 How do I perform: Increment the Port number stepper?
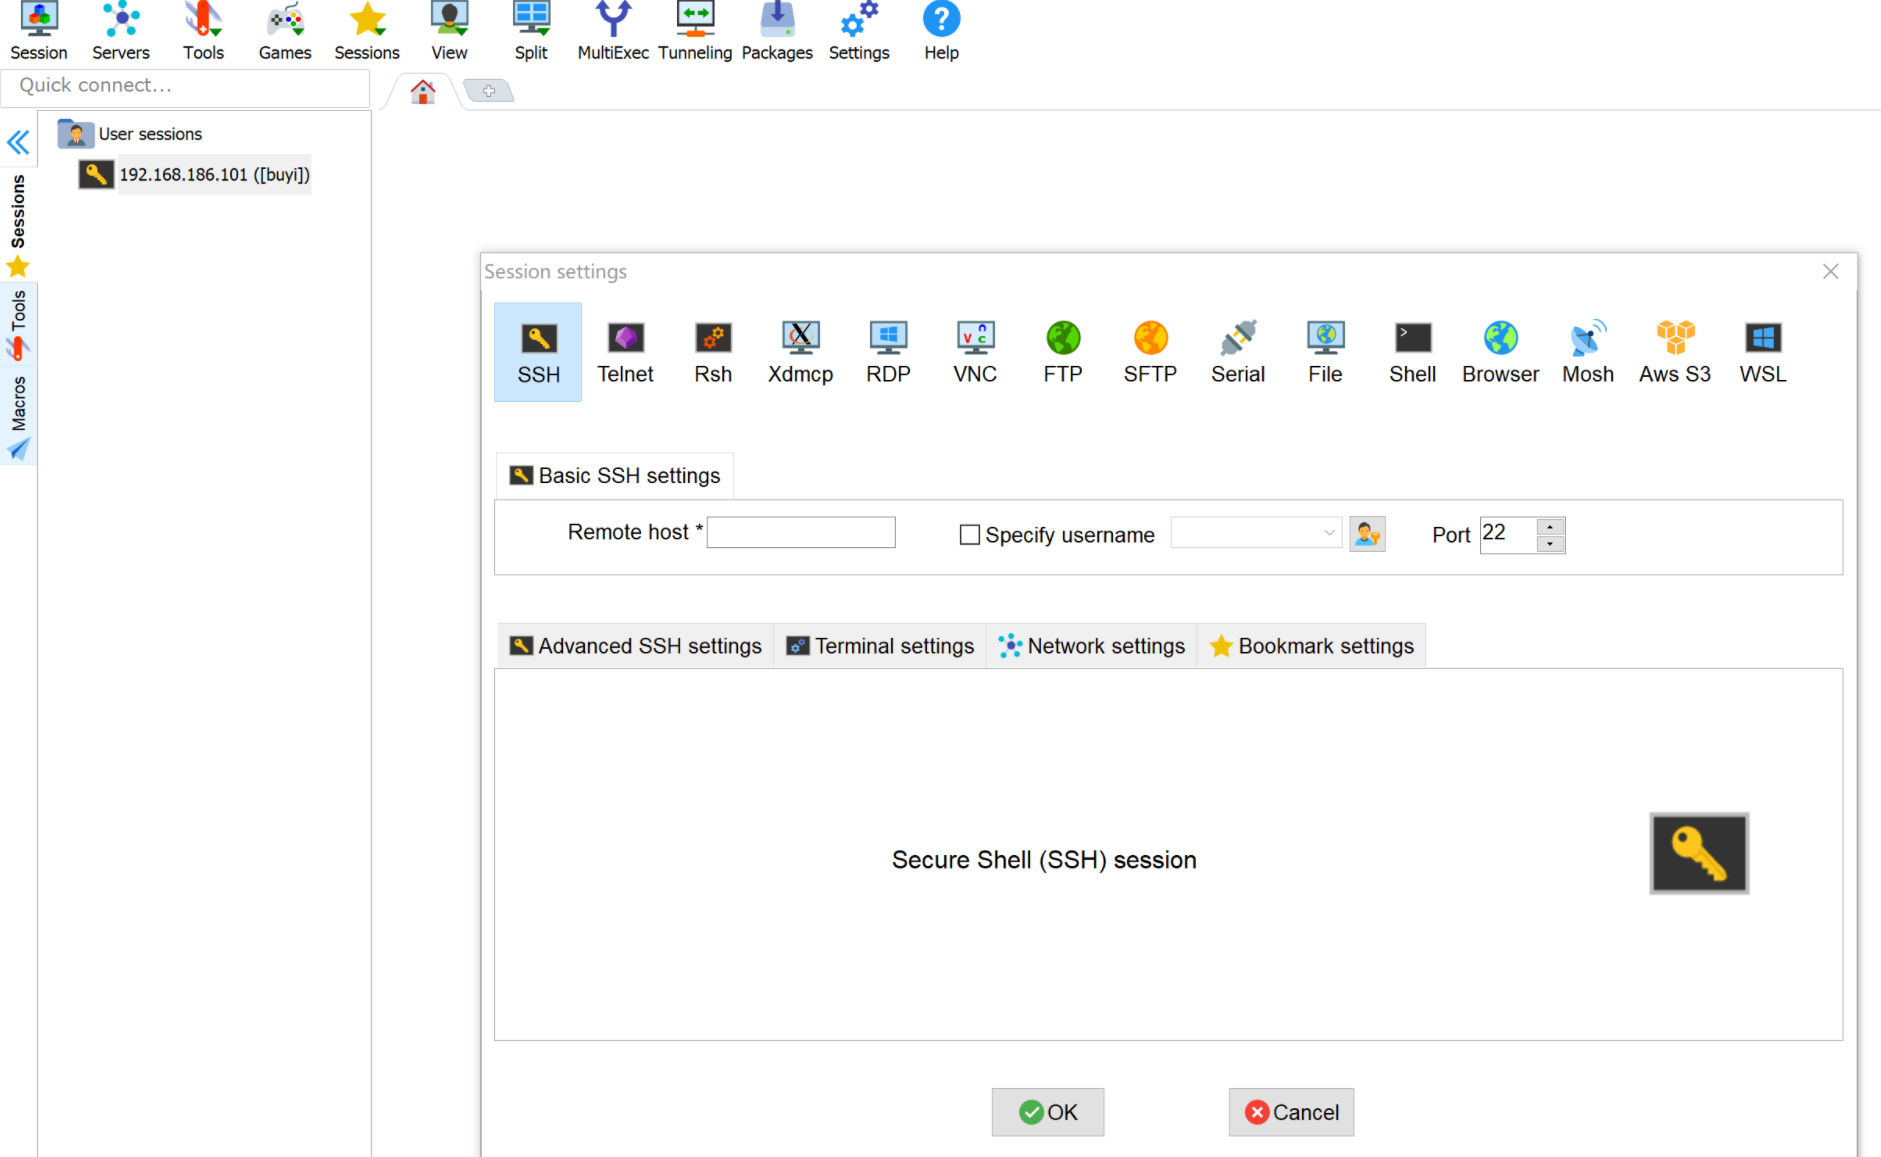[x=1550, y=527]
